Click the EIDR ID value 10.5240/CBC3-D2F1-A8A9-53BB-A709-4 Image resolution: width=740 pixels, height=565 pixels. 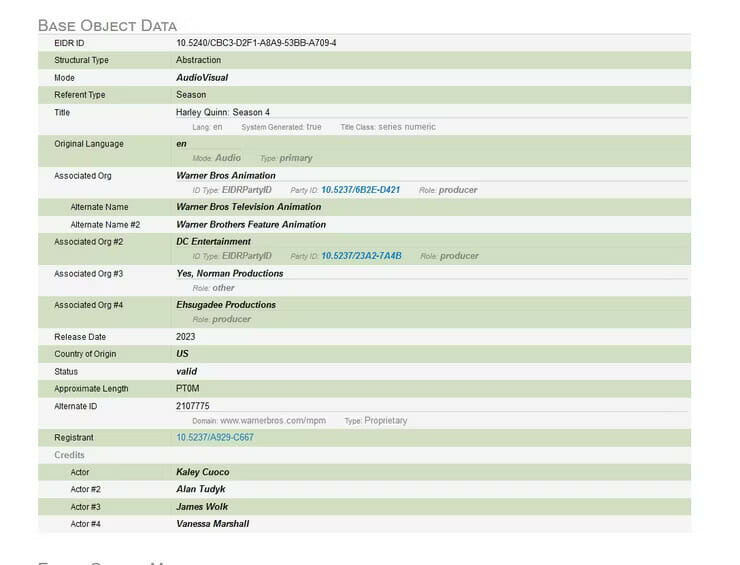256,43
